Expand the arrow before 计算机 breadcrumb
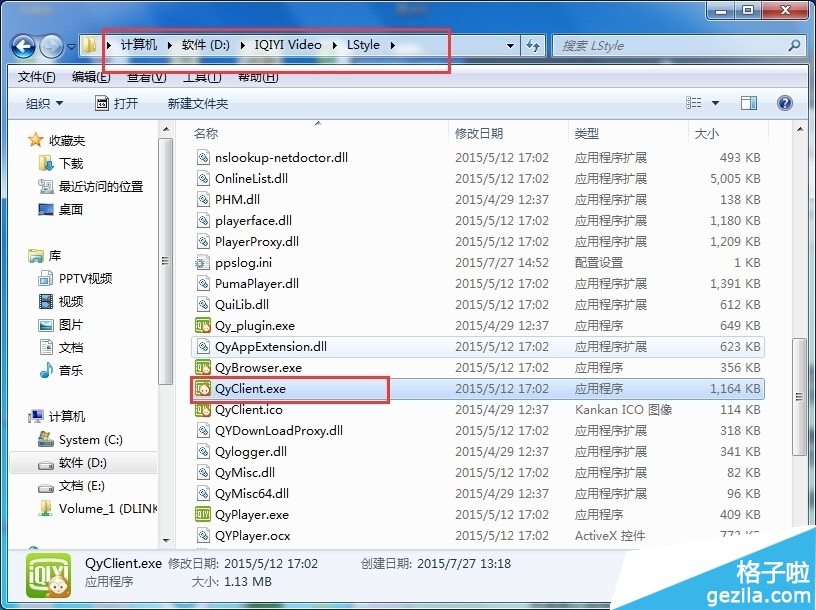The image size is (816, 610). (109, 45)
